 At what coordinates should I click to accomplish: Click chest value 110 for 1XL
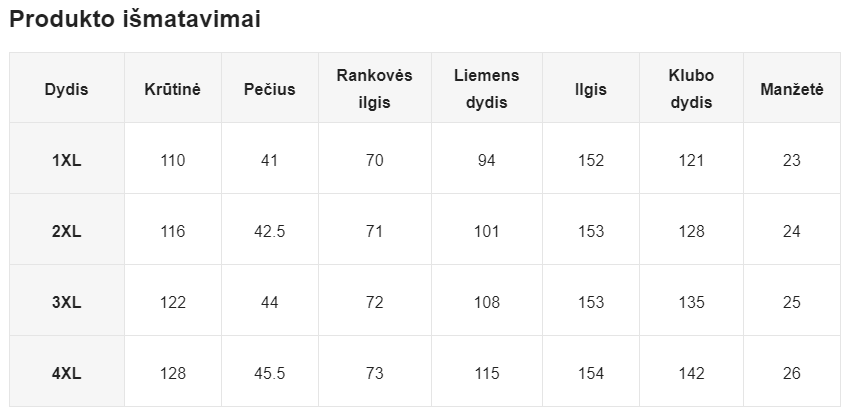(x=172, y=160)
